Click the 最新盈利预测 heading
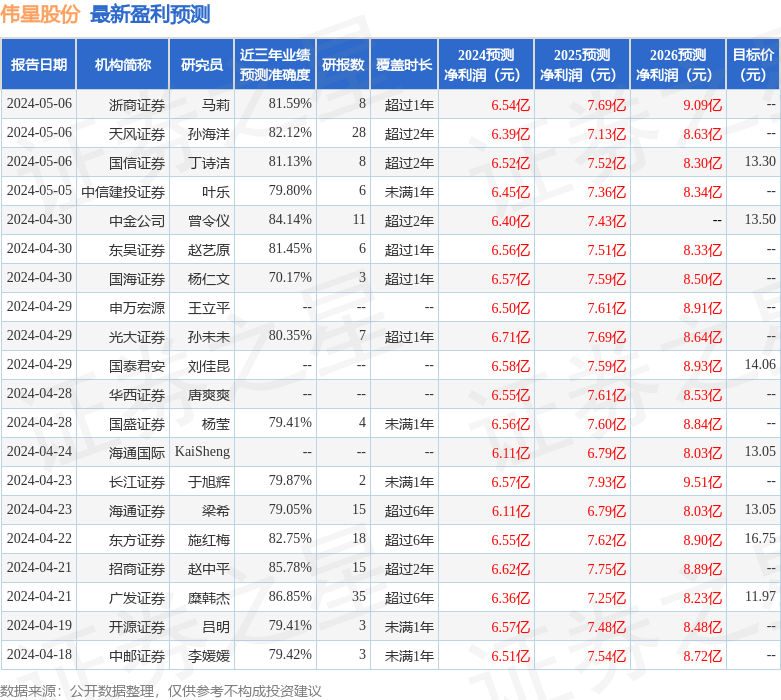The image size is (781, 700). tap(150, 14)
